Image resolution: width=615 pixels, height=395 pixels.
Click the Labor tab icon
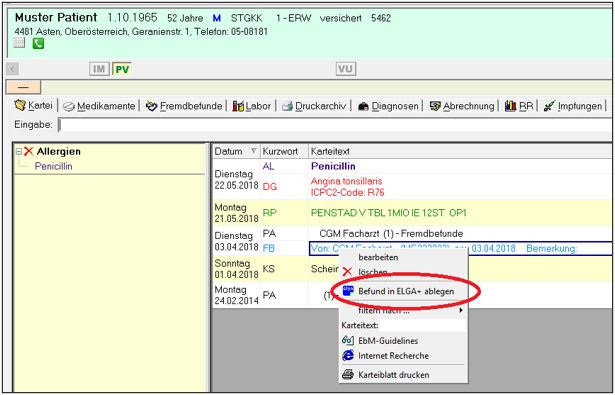point(238,106)
